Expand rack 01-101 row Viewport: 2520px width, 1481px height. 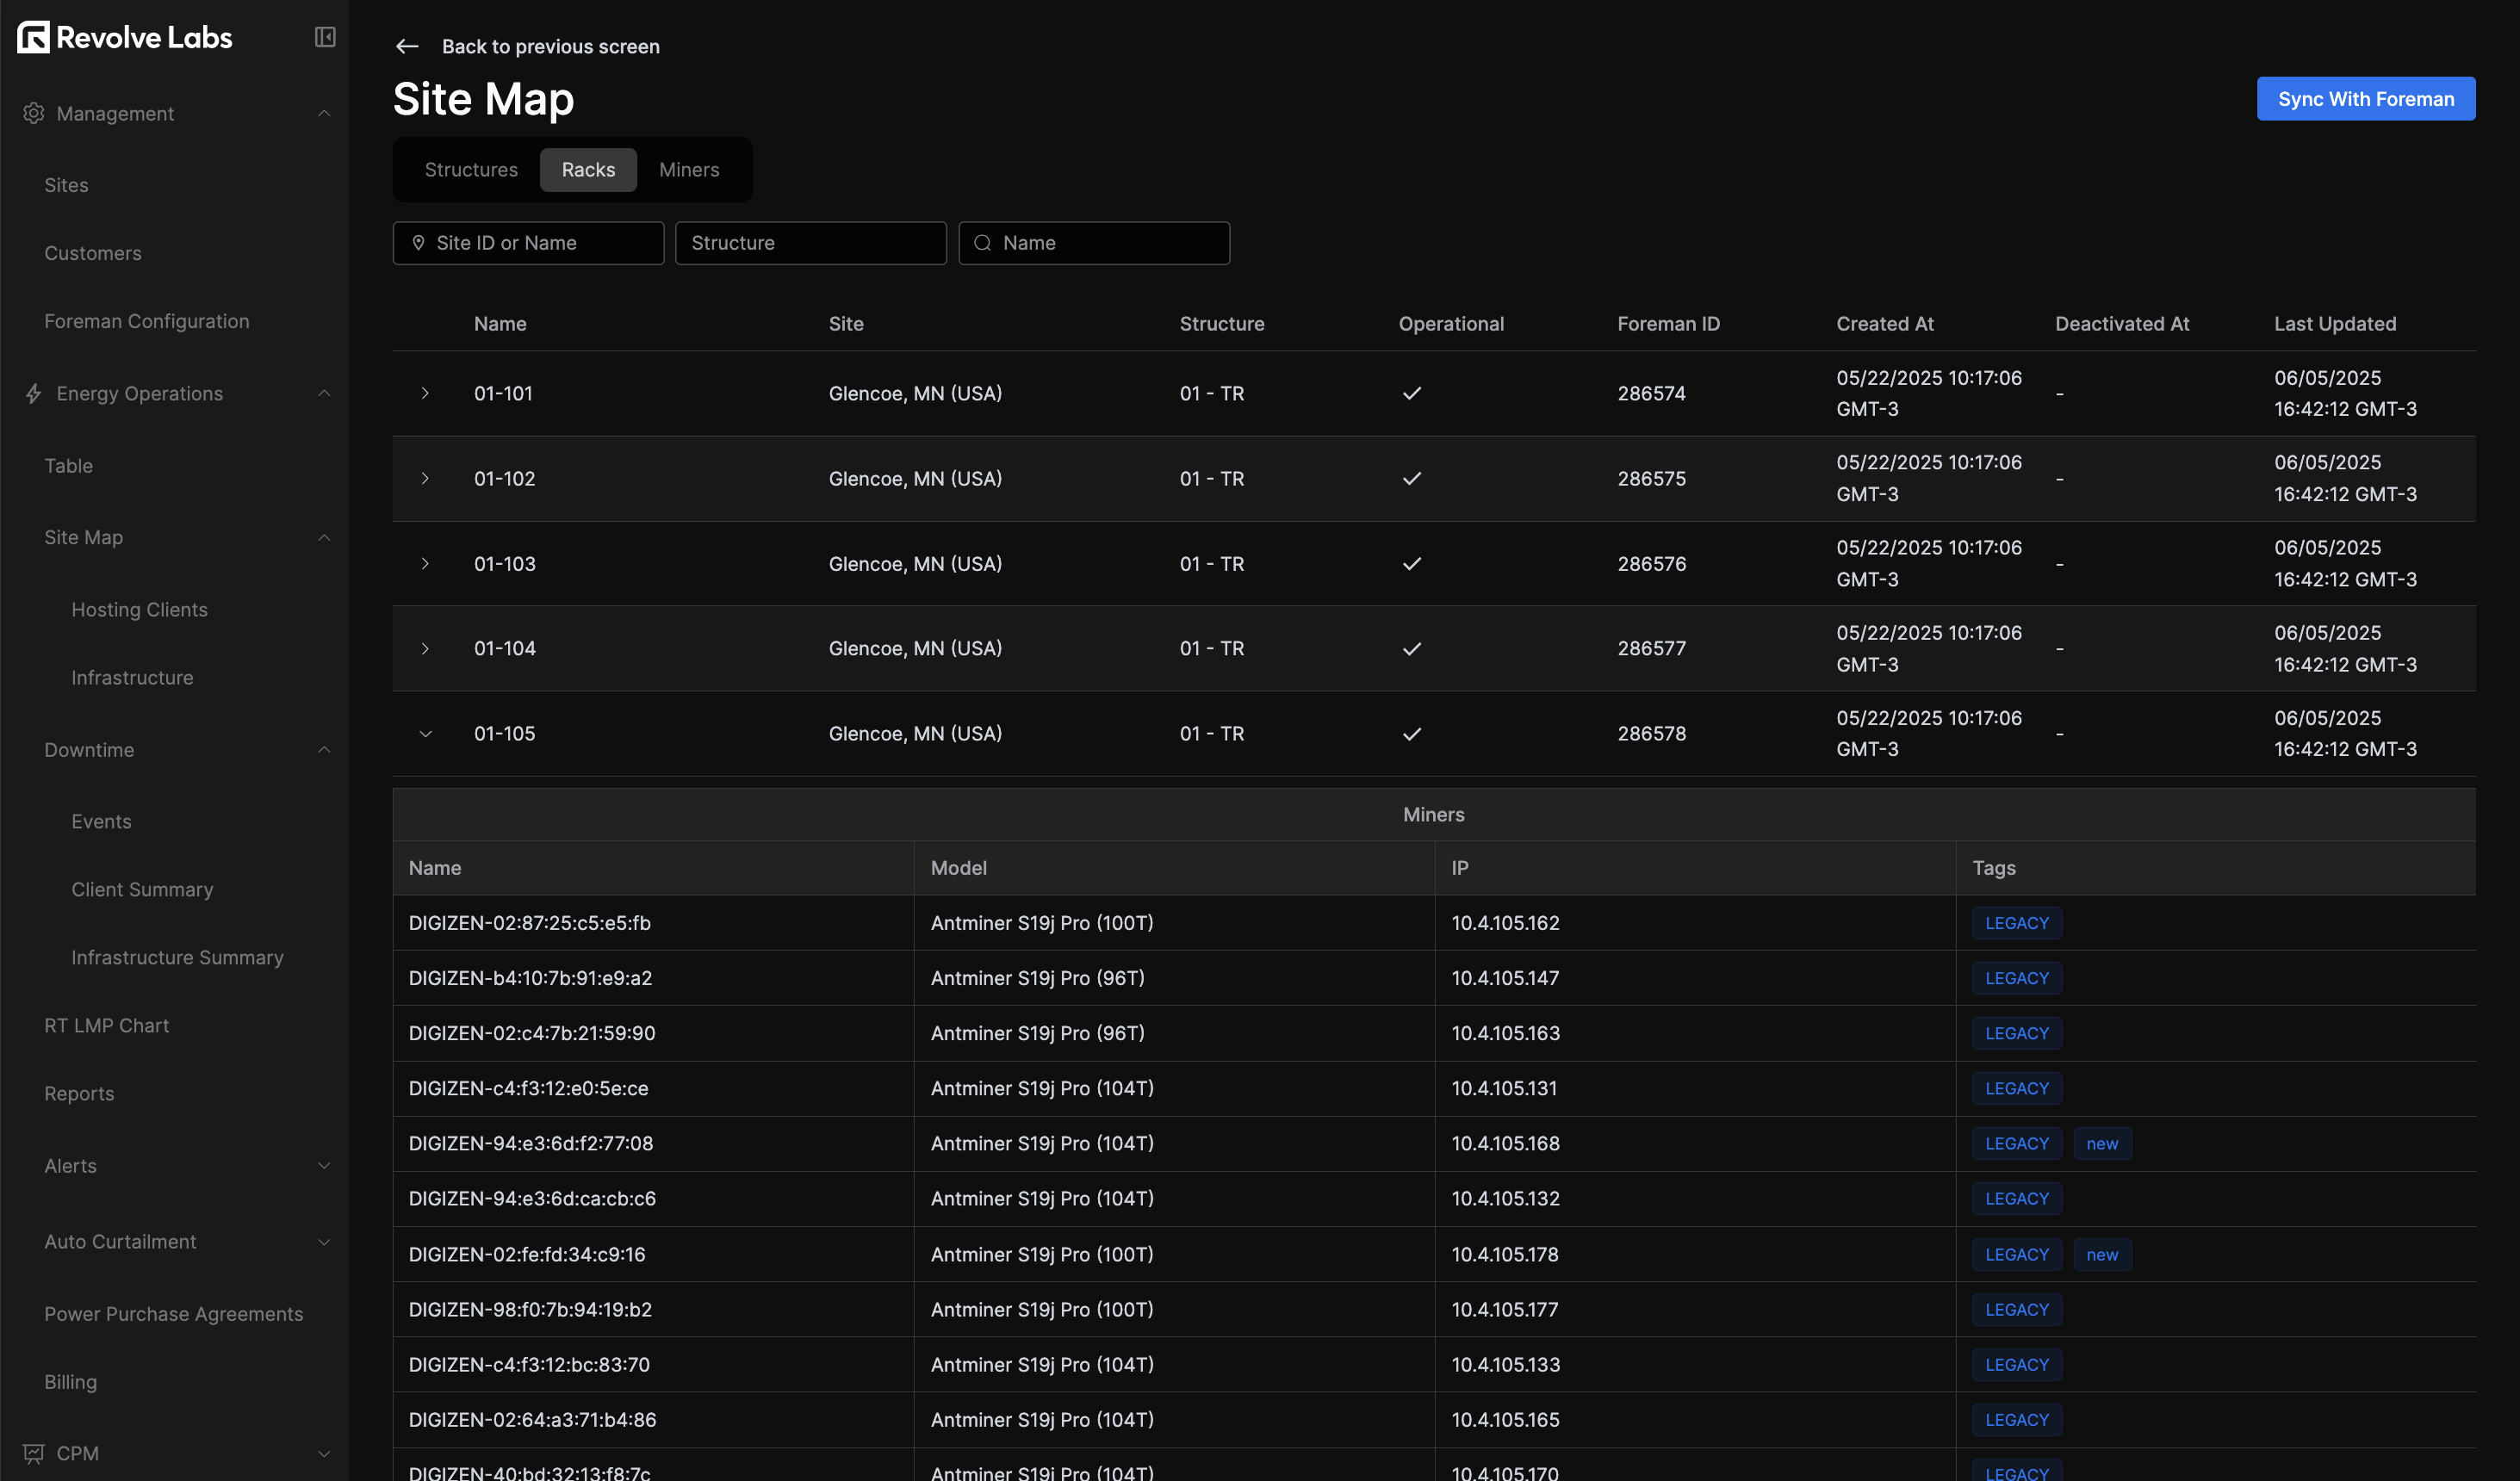(x=425, y=393)
